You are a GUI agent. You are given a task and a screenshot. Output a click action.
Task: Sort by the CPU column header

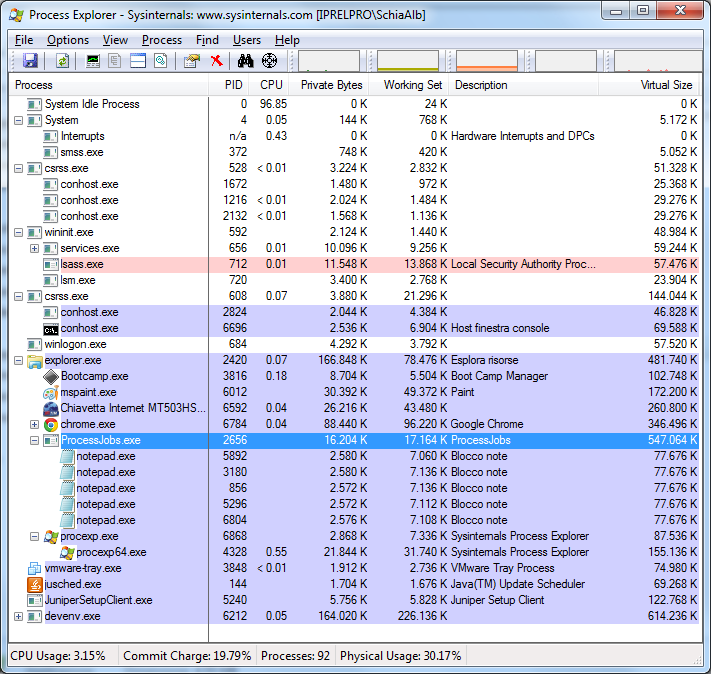(x=270, y=85)
